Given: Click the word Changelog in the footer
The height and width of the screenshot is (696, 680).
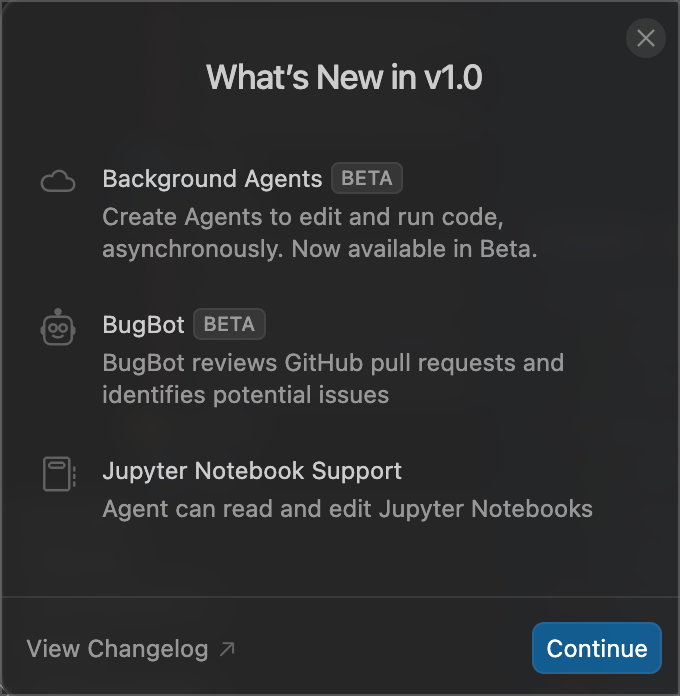Looking at the screenshot, I should [148, 649].
